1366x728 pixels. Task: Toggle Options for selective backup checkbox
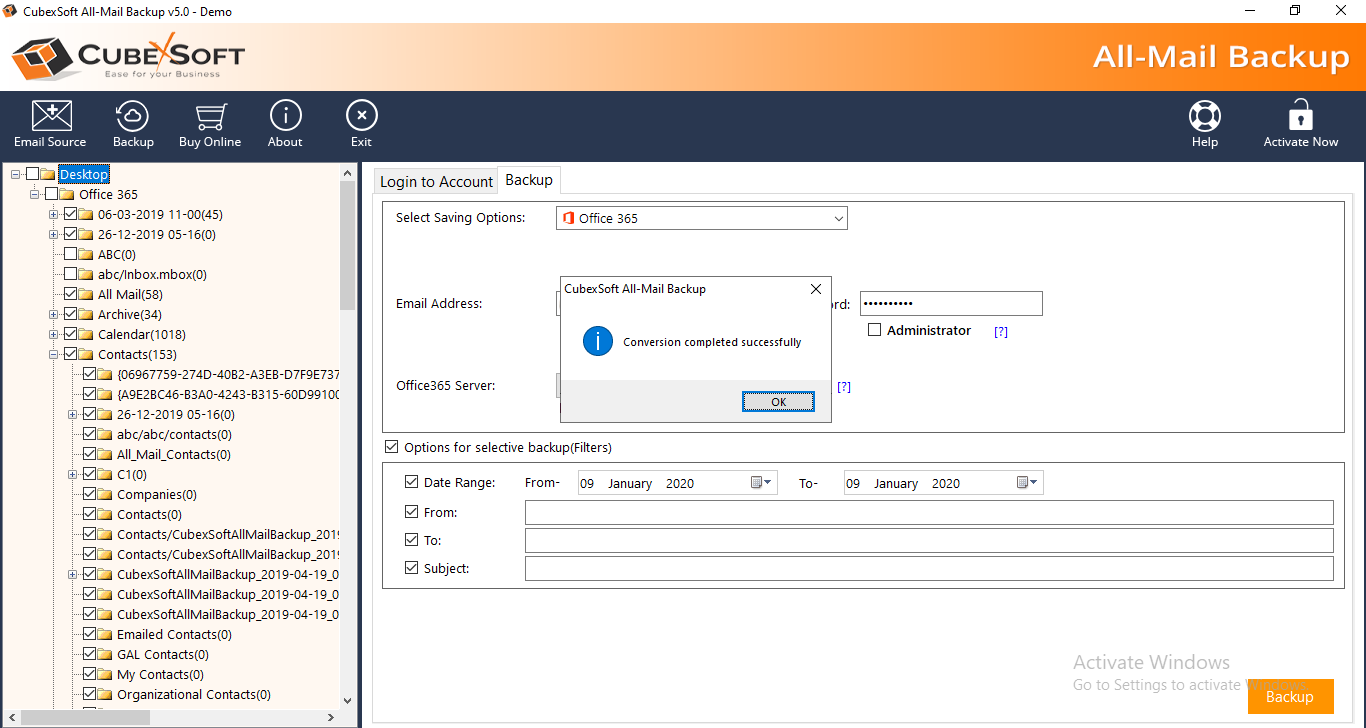point(391,447)
